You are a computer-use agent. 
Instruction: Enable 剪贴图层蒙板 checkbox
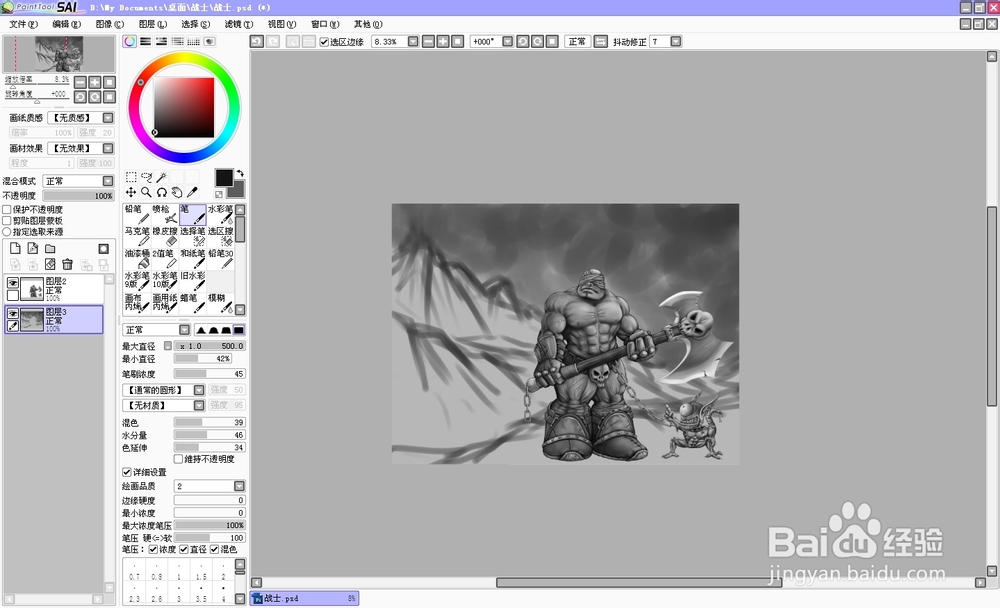coord(7,220)
